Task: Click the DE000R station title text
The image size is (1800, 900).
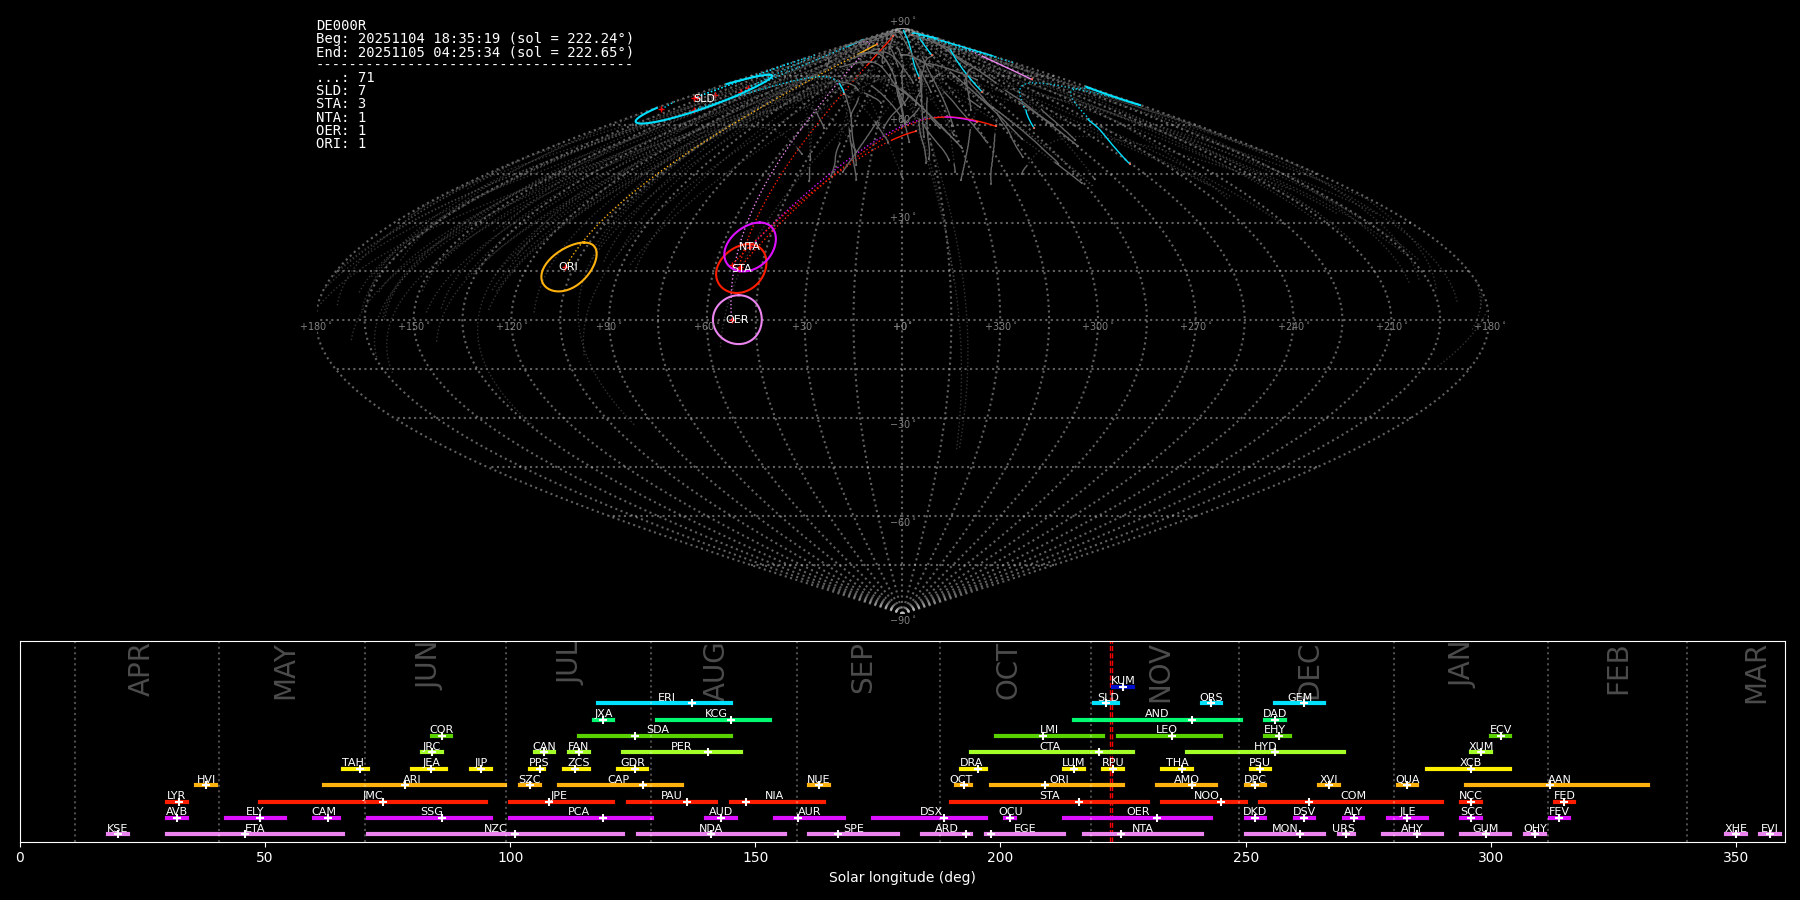Action: pyautogui.click(x=341, y=26)
